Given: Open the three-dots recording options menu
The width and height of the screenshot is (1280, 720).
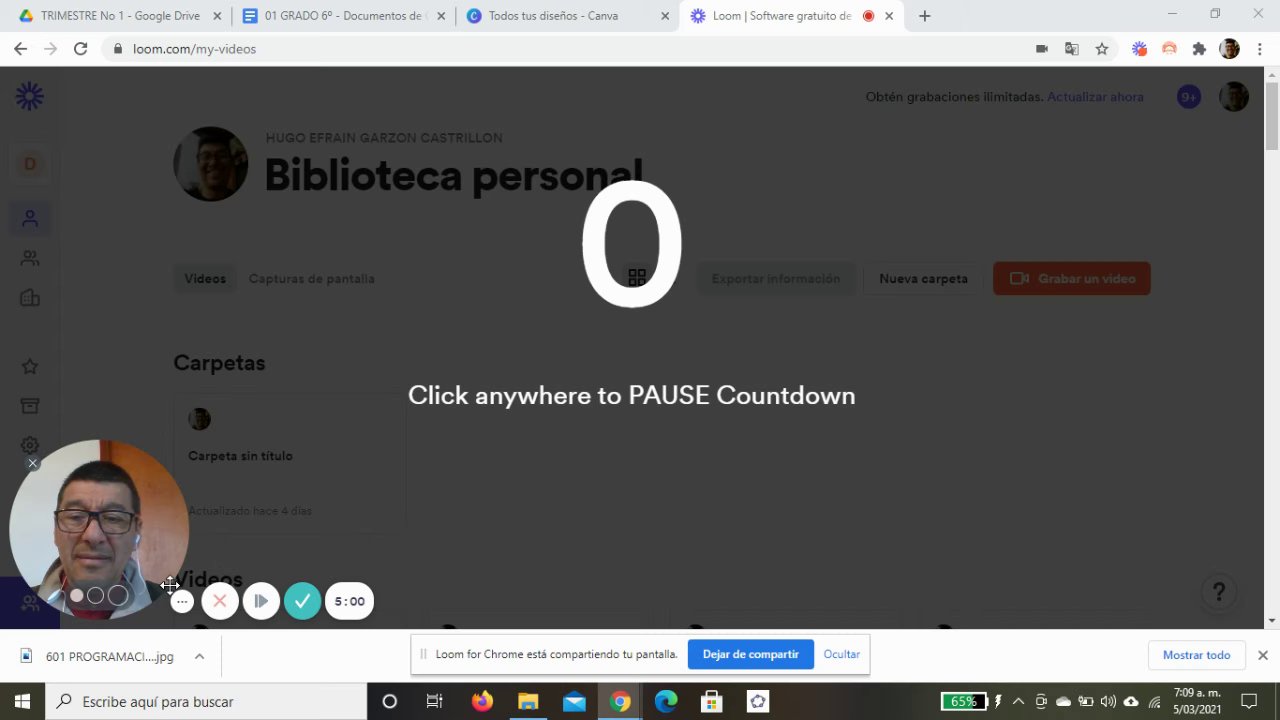Looking at the screenshot, I should pyautogui.click(x=181, y=601).
